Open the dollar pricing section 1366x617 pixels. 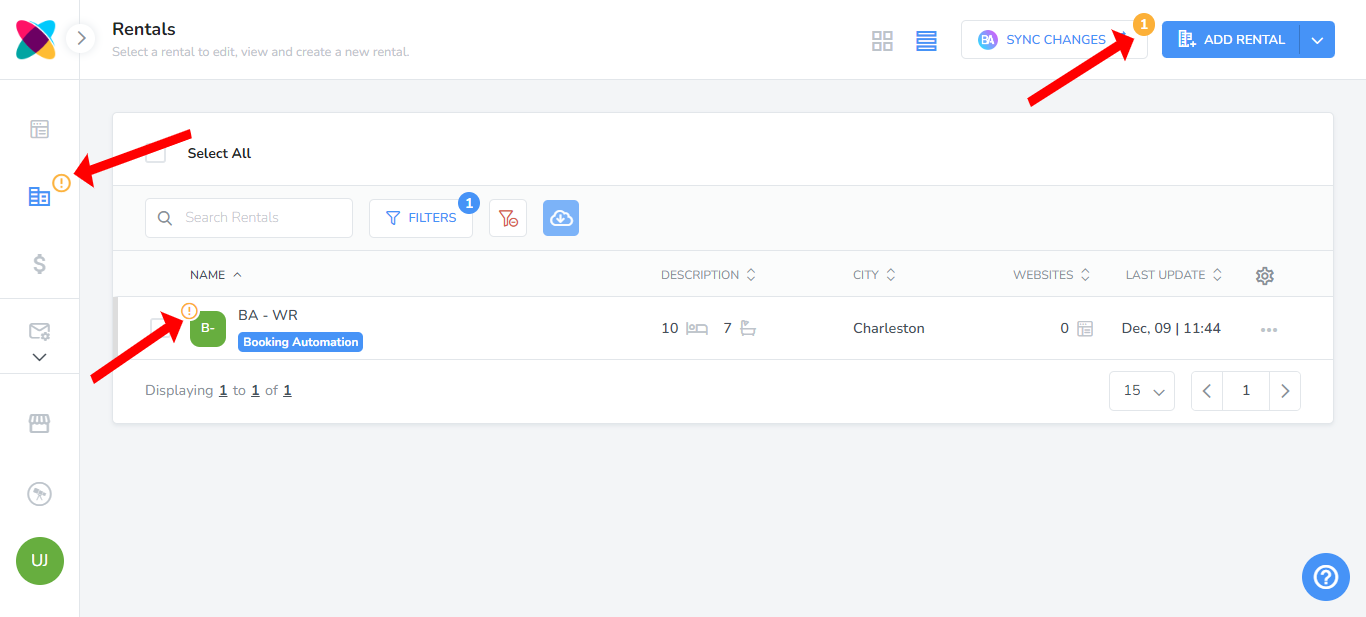40,264
